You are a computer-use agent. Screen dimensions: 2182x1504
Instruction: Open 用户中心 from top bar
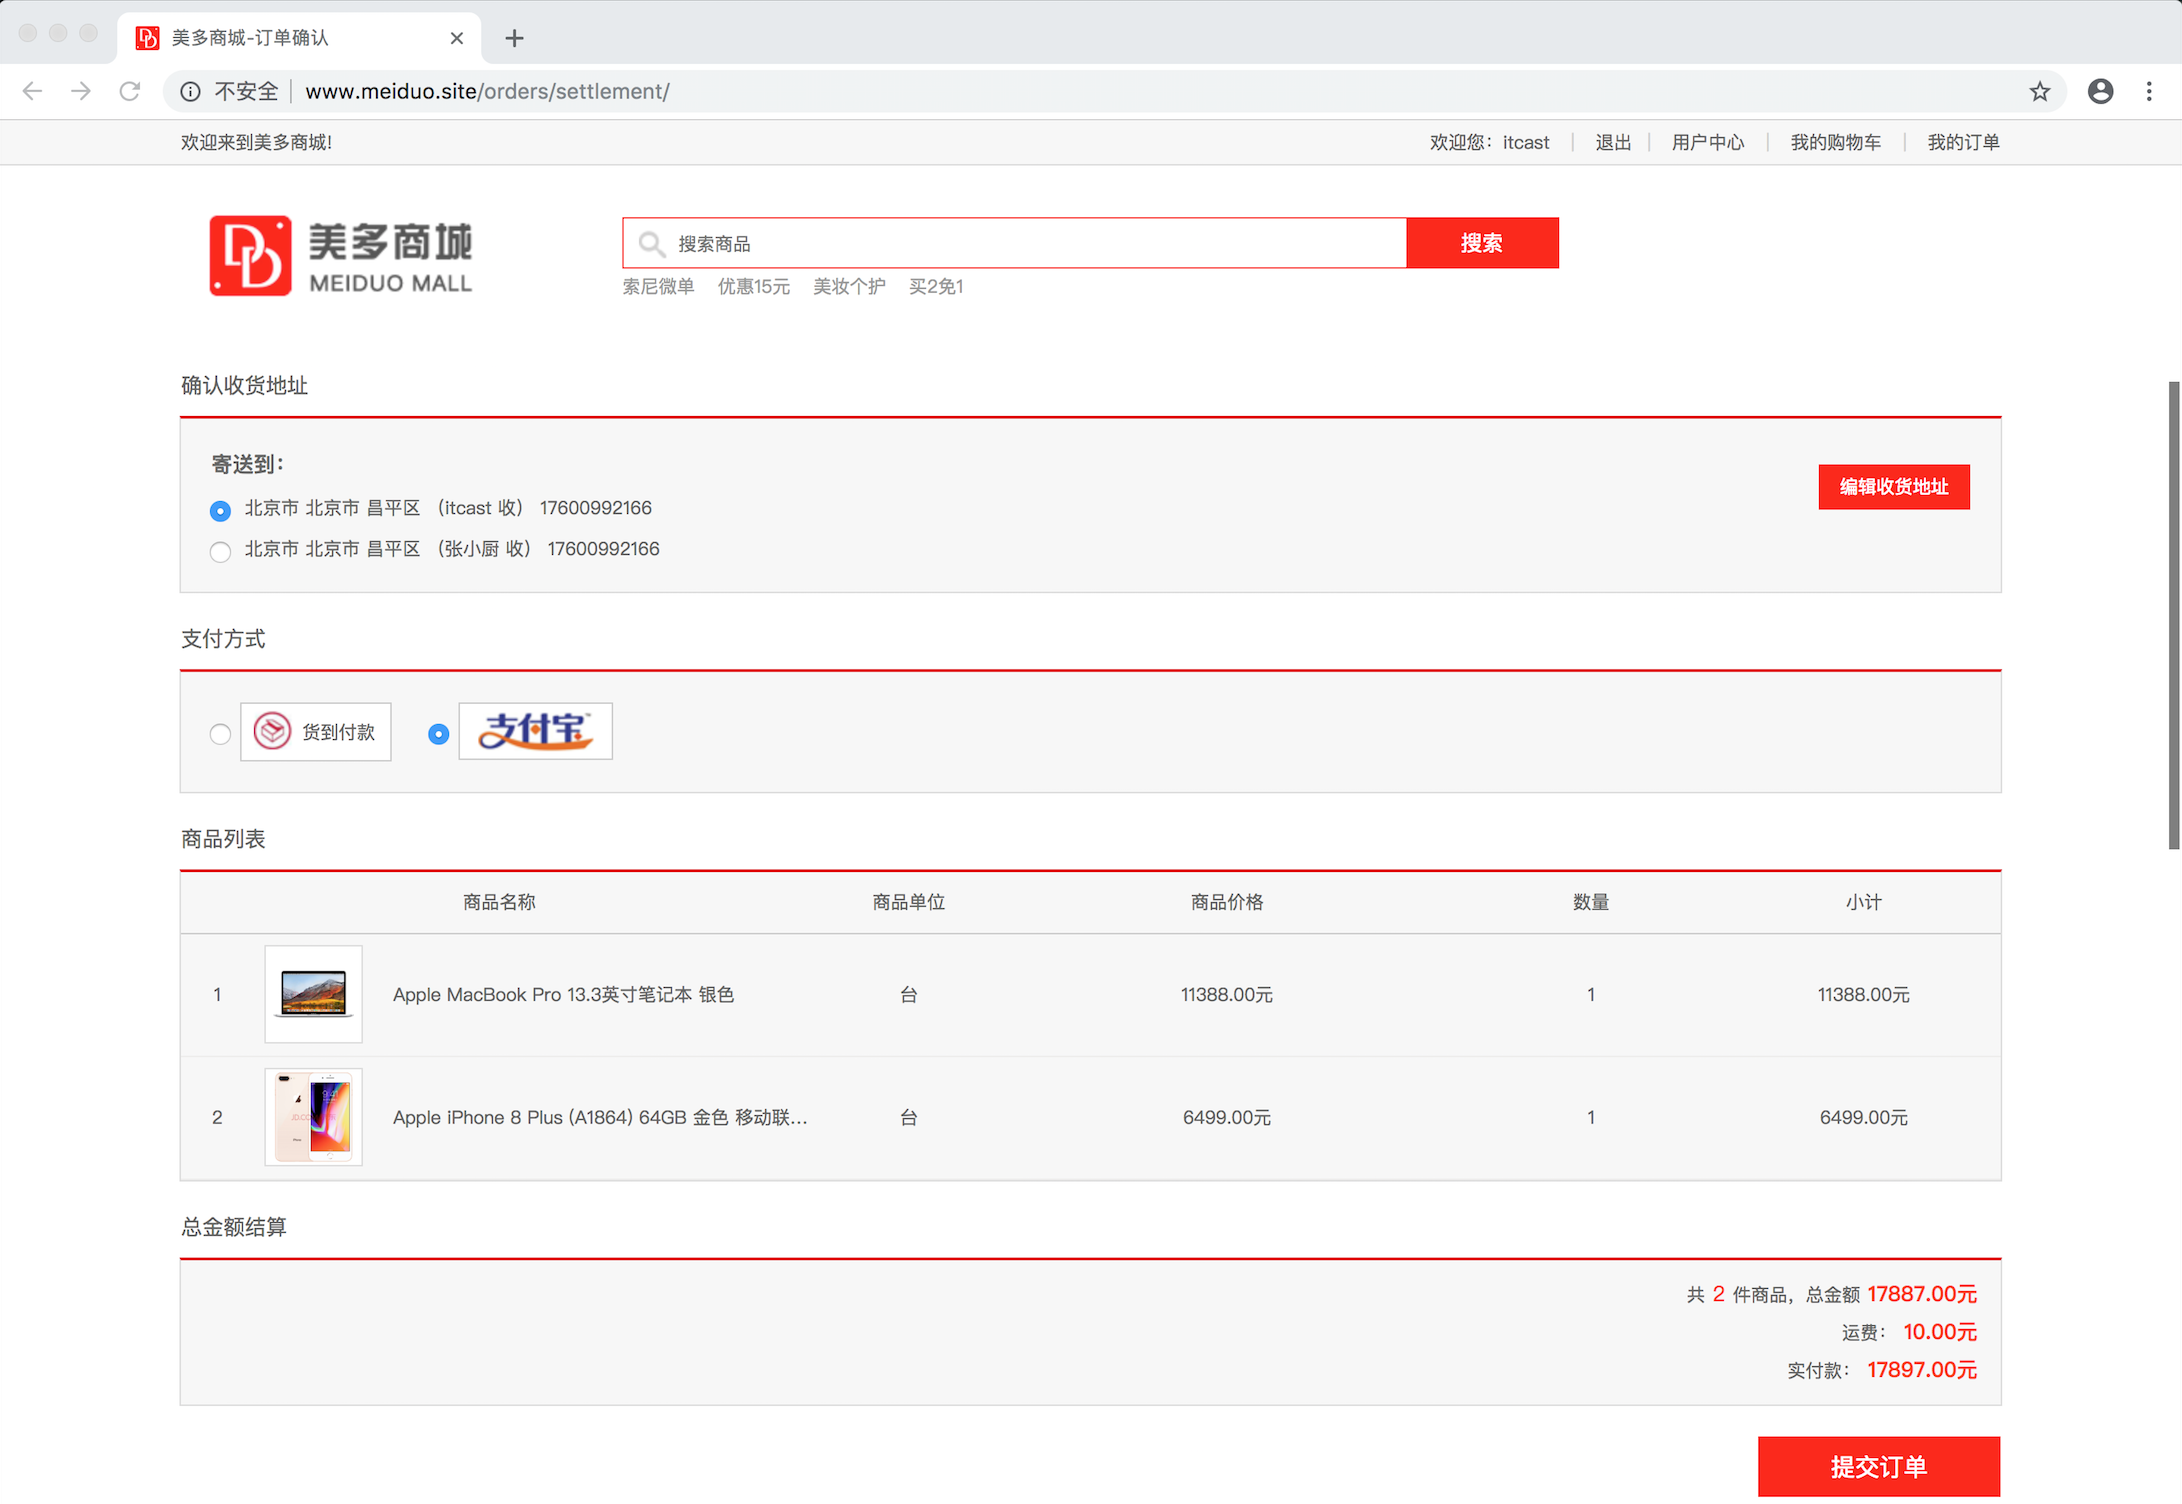point(1707,142)
